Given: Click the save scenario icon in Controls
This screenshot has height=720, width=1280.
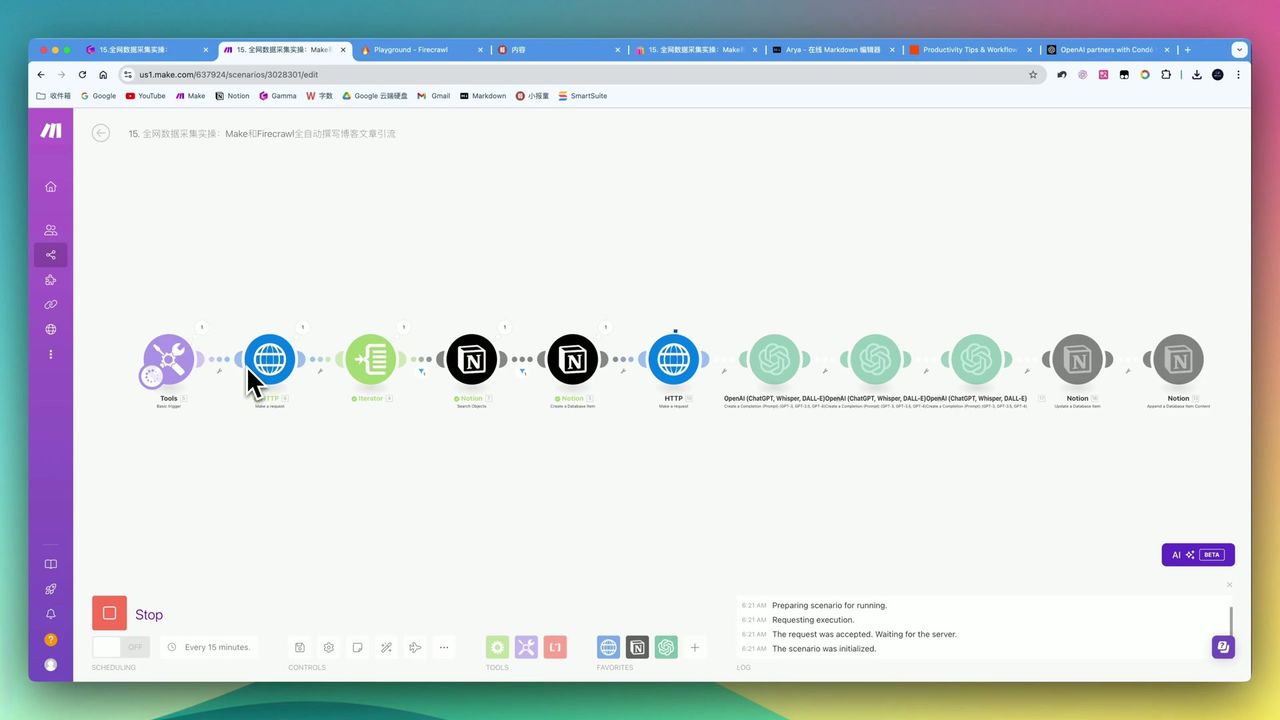Looking at the screenshot, I should click(x=300, y=647).
